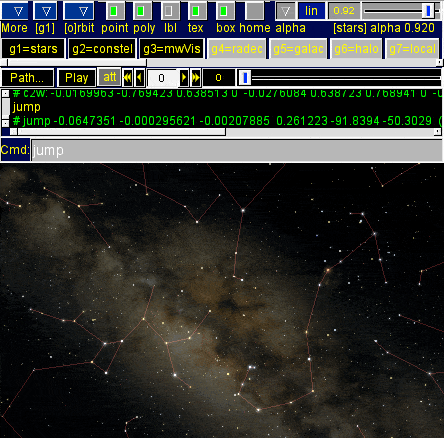The width and height of the screenshot is (444, 438).
Task: Select the g1=stars group
Action: point(33,49)
